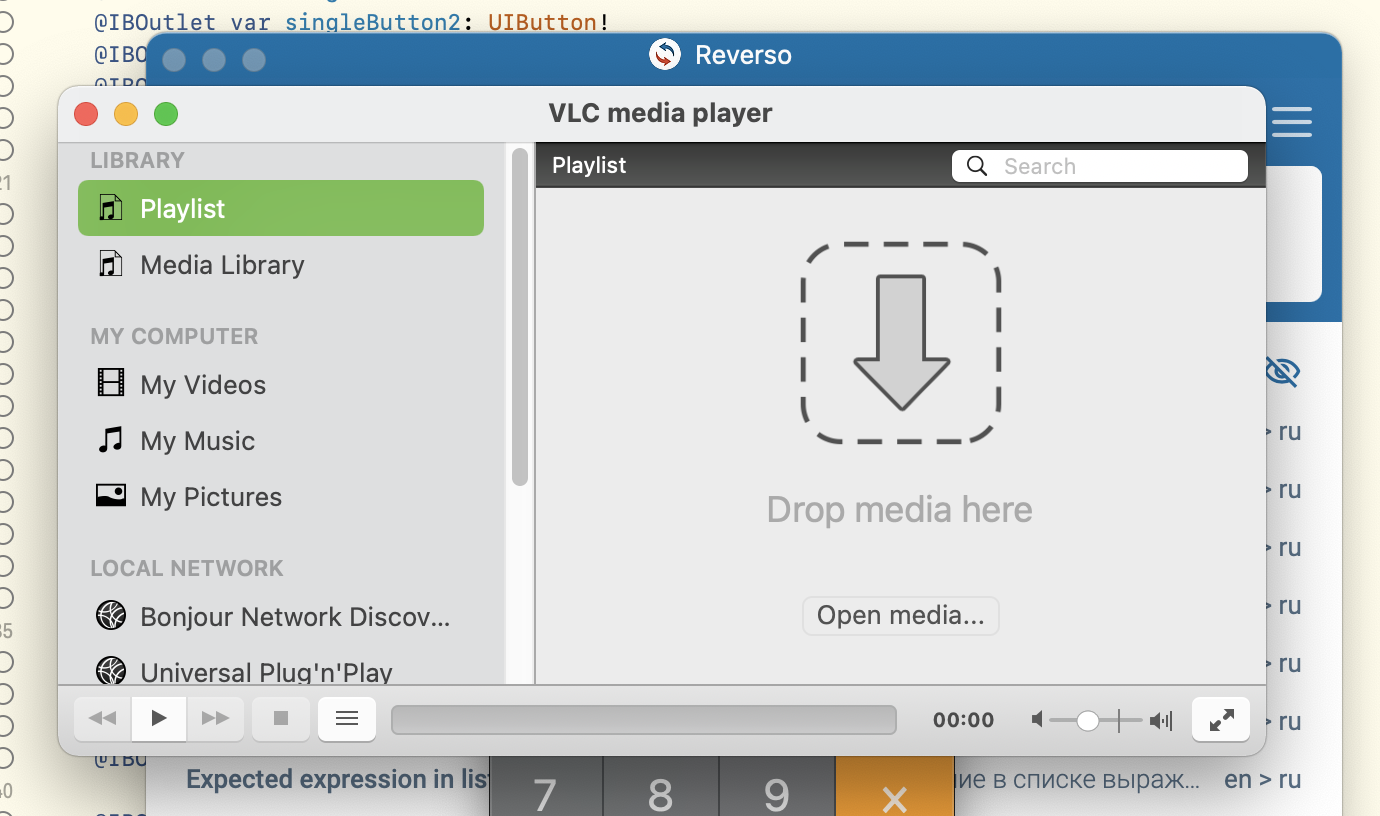The width and height of the screenshot is (1380, 816).
Task: Click the playlist file icon beside Media Library
Action: [110, 264]
